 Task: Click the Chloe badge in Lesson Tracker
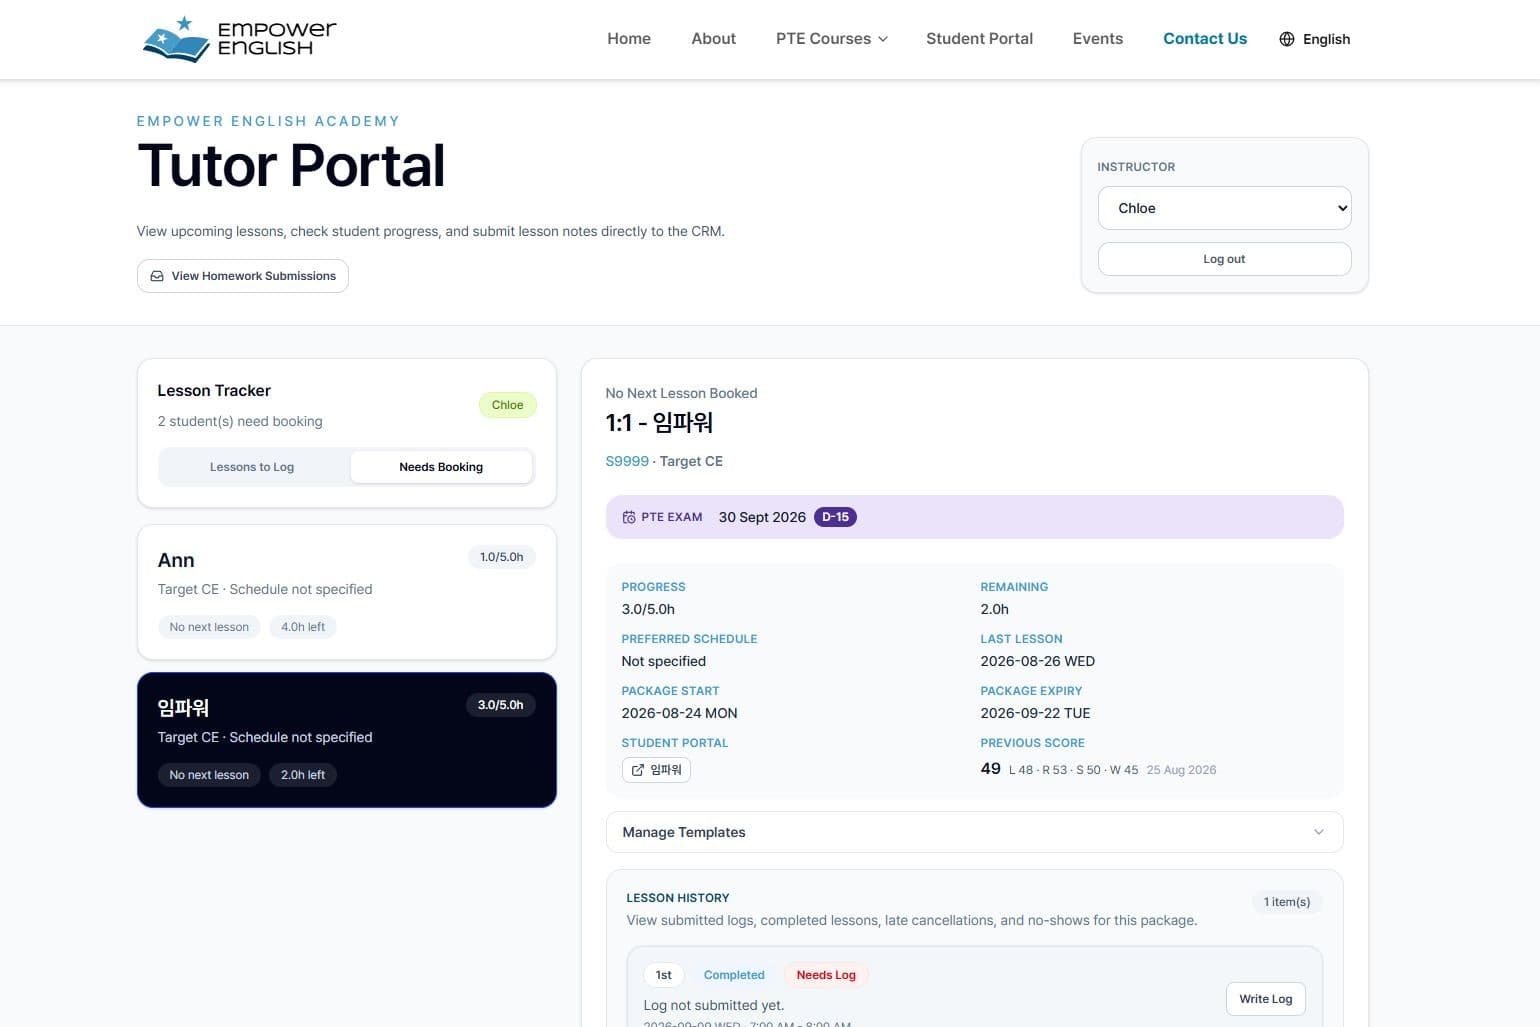coord(507,405)
